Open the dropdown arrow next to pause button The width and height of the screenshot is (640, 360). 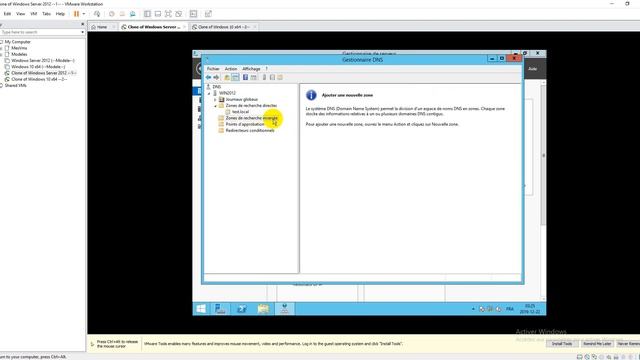84,14
